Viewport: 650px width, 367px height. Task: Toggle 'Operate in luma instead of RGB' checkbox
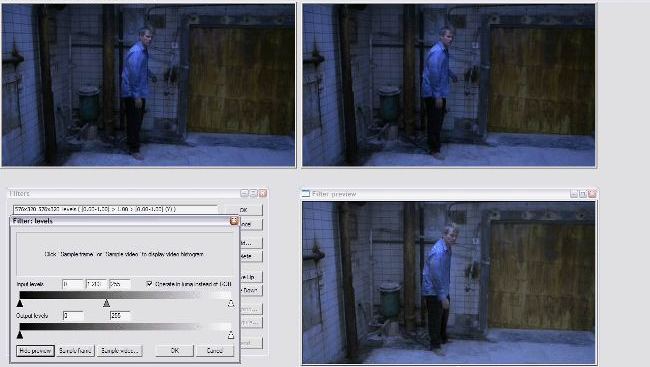click(x=149, y=284)
